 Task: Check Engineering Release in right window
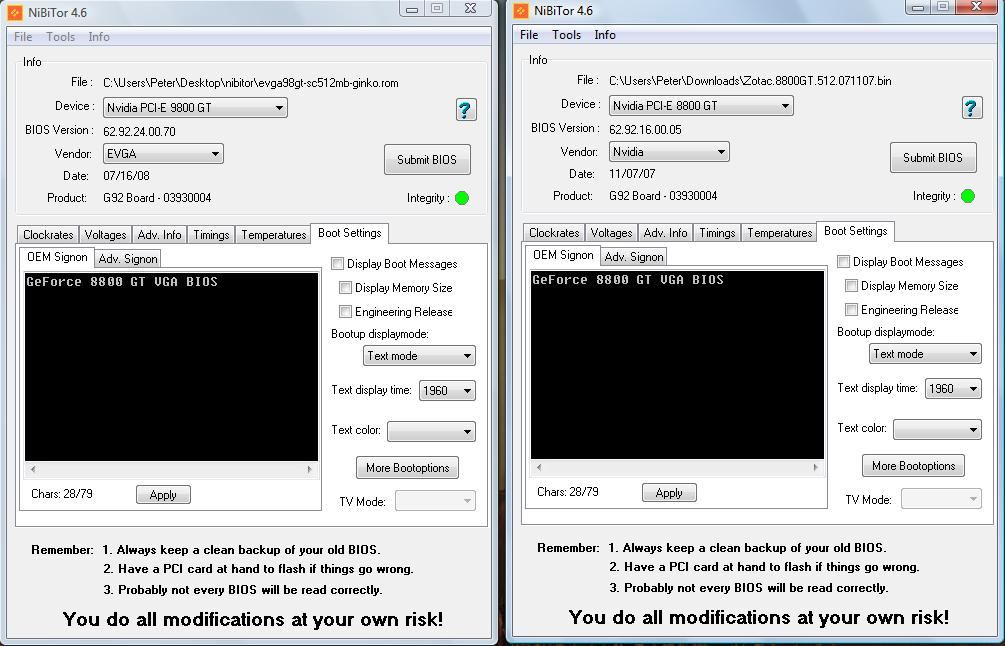tap(851, 310)
